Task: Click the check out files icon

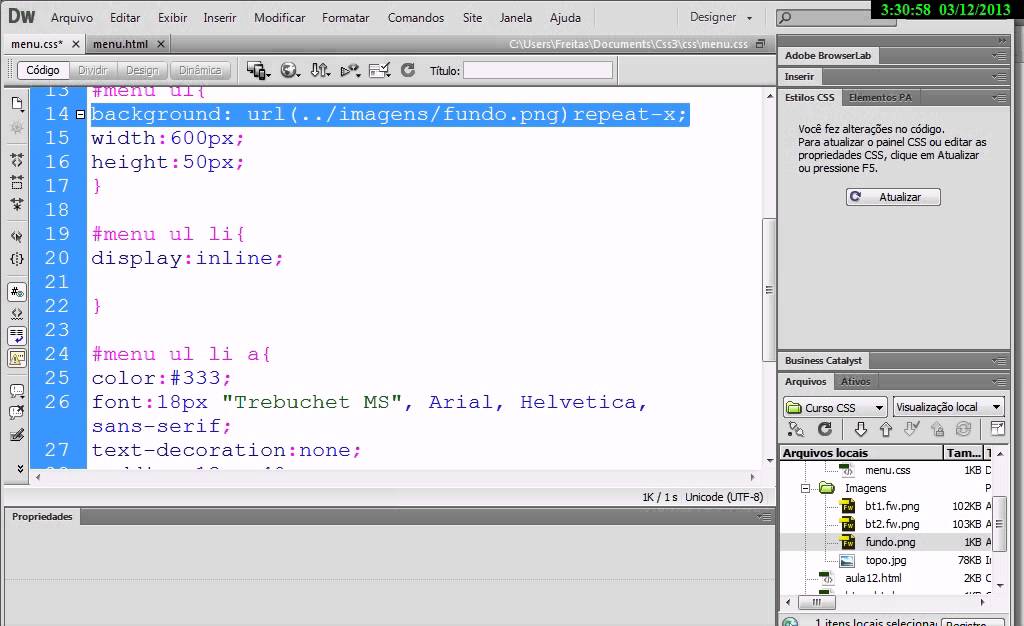Action: [912, 429]
